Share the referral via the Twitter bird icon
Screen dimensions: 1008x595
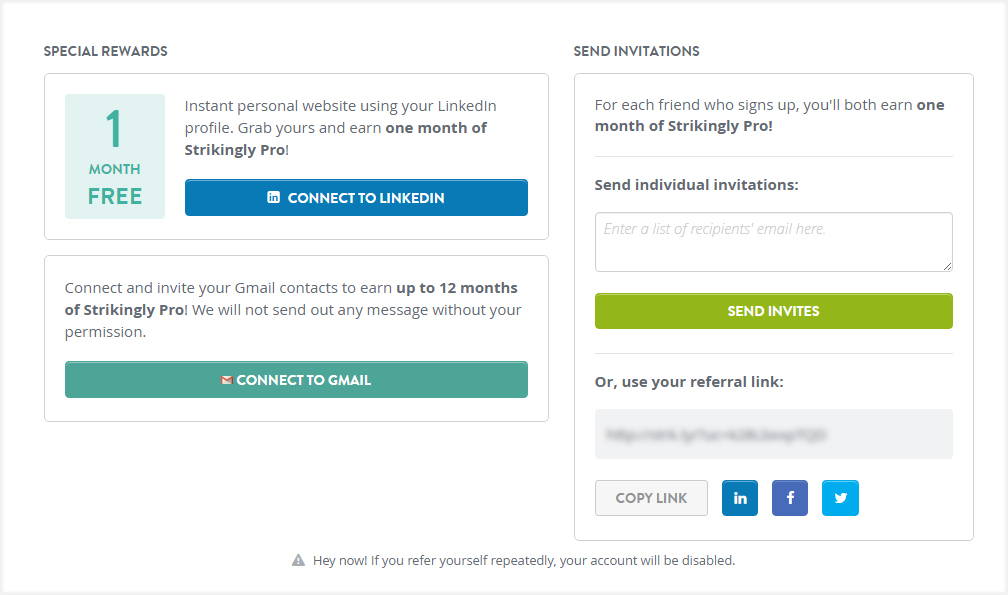tap(840, 498)
